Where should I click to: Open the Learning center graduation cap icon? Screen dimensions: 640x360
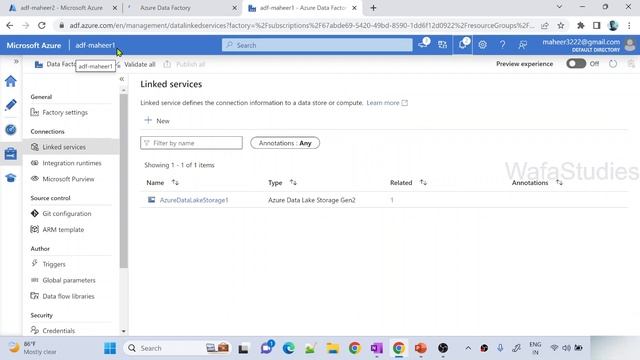click(x=11, y=178)
